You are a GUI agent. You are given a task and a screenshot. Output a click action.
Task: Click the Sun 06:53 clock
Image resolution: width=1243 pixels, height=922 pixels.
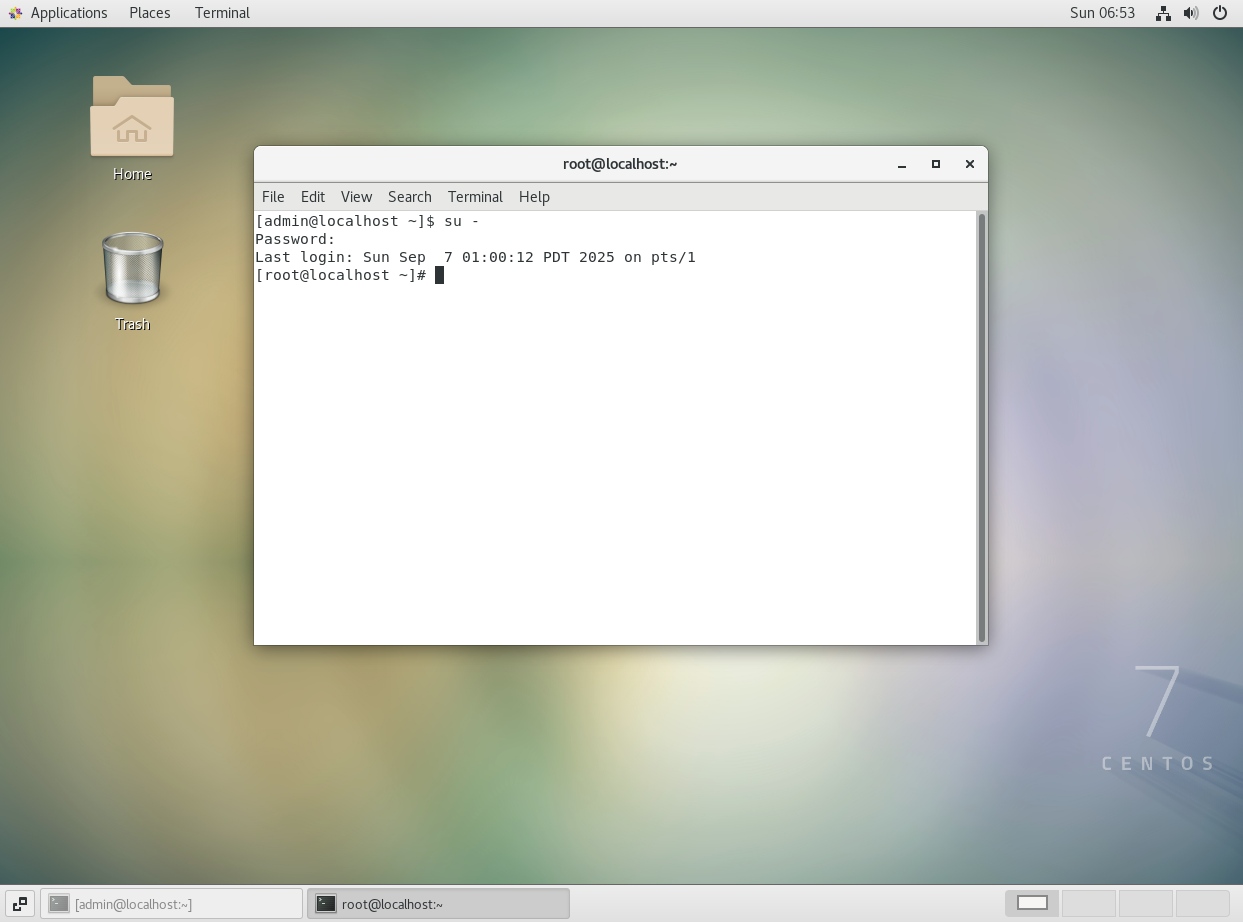pos(1102,13)
